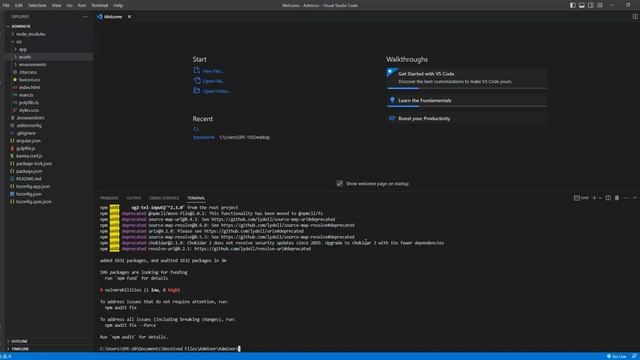Click the terminal shell cmd icon
The height and width of the screenshot is (360, 640).
pyautogui.click(x=577, y=198)
